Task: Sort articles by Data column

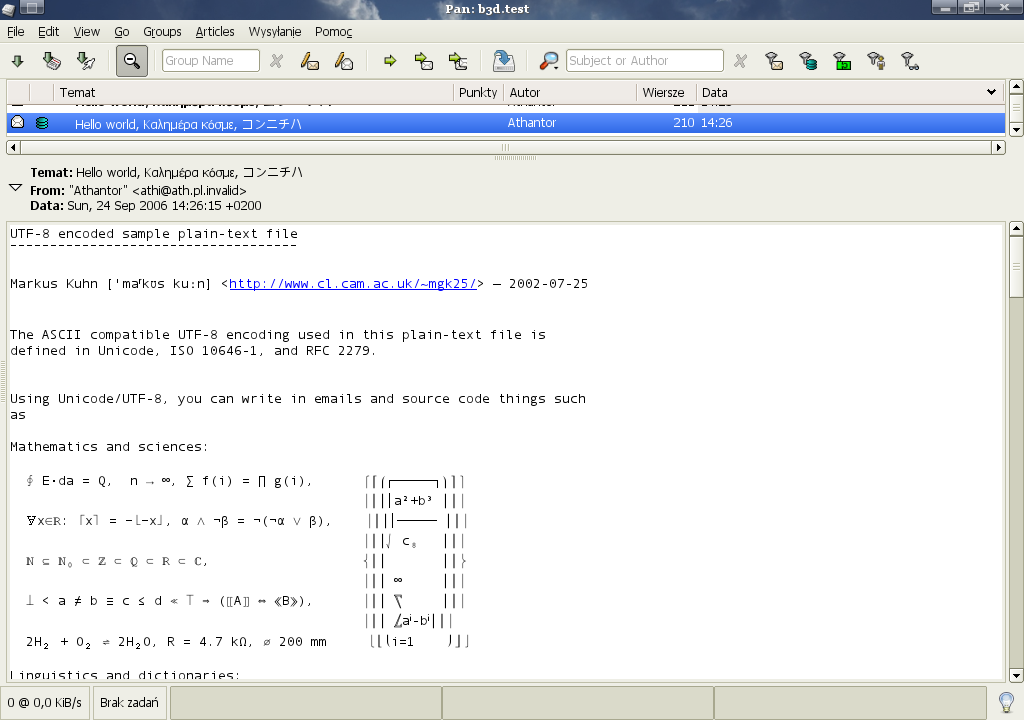Action: (849, 93)
